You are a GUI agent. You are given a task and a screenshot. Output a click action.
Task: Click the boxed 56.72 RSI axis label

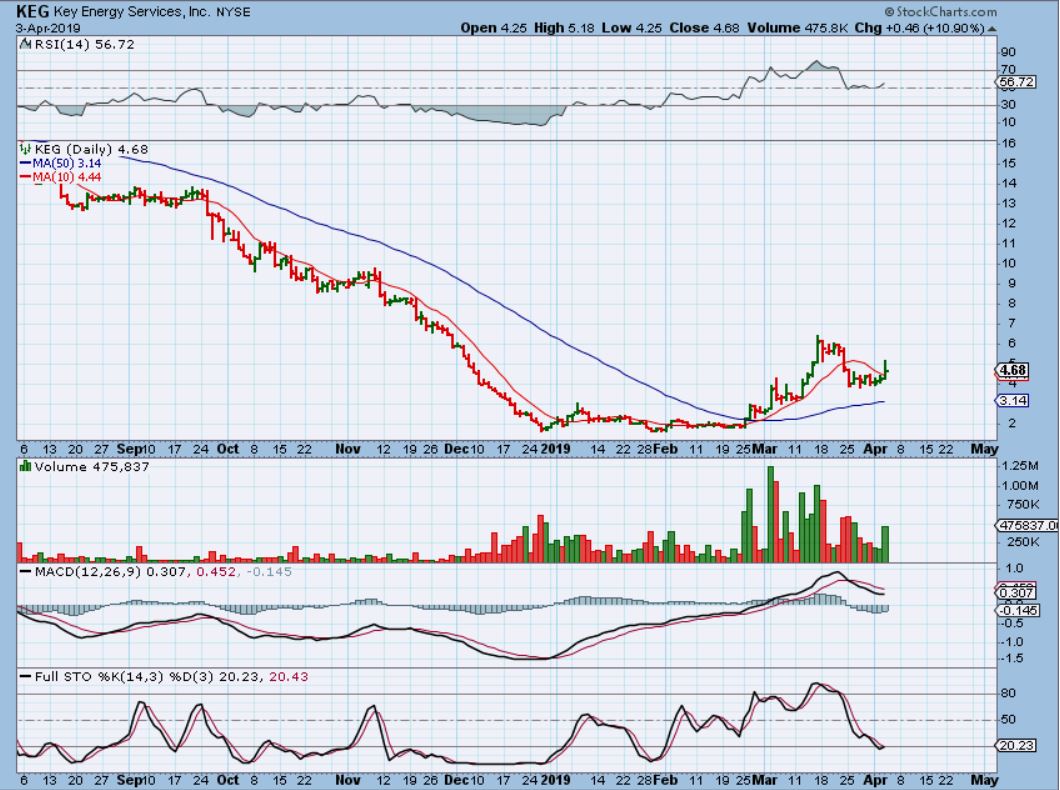coord(1017,82)
